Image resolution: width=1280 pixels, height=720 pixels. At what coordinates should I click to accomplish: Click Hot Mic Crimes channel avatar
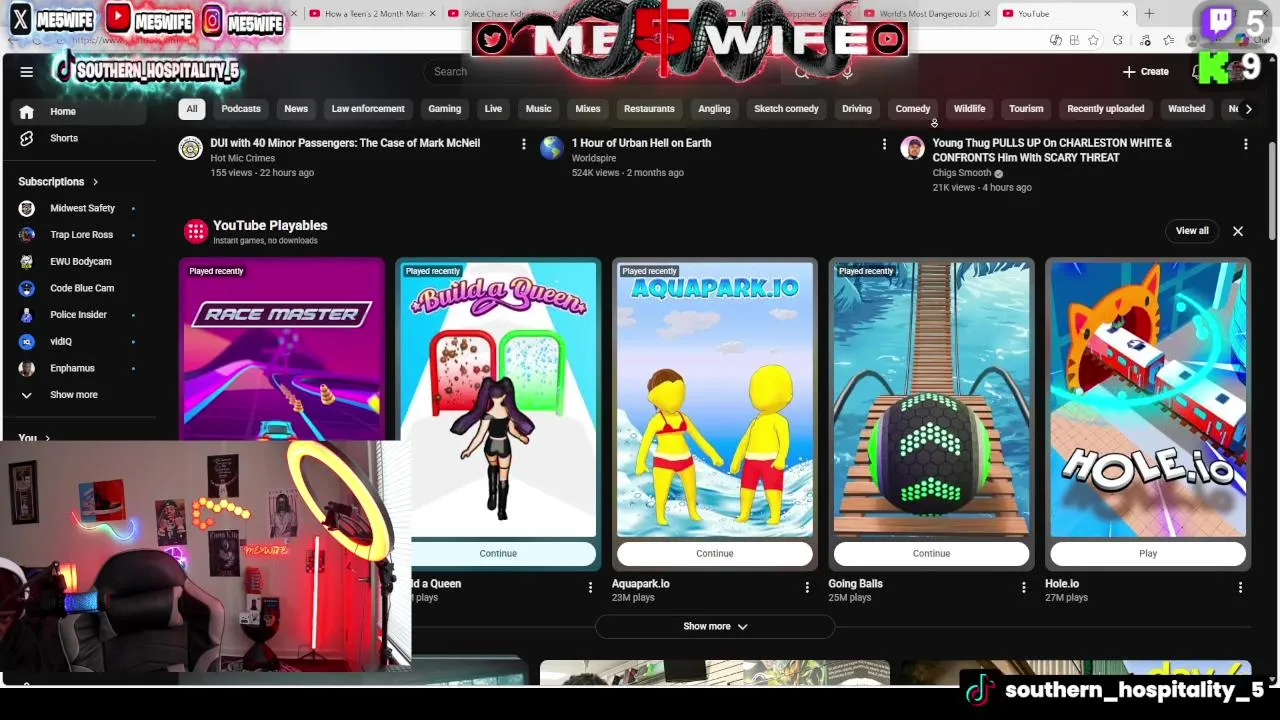[x=190, y=148]
